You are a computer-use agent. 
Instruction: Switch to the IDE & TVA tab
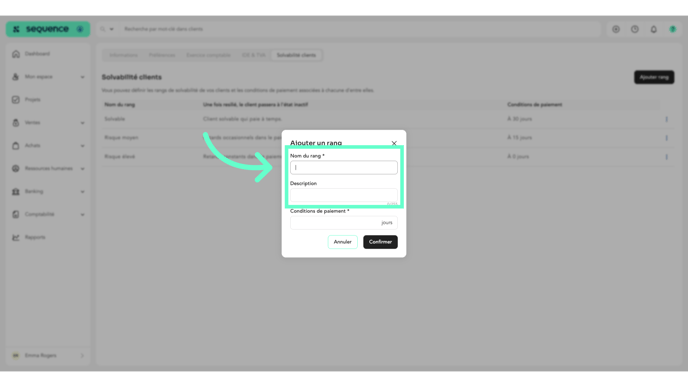click(254, 55)
